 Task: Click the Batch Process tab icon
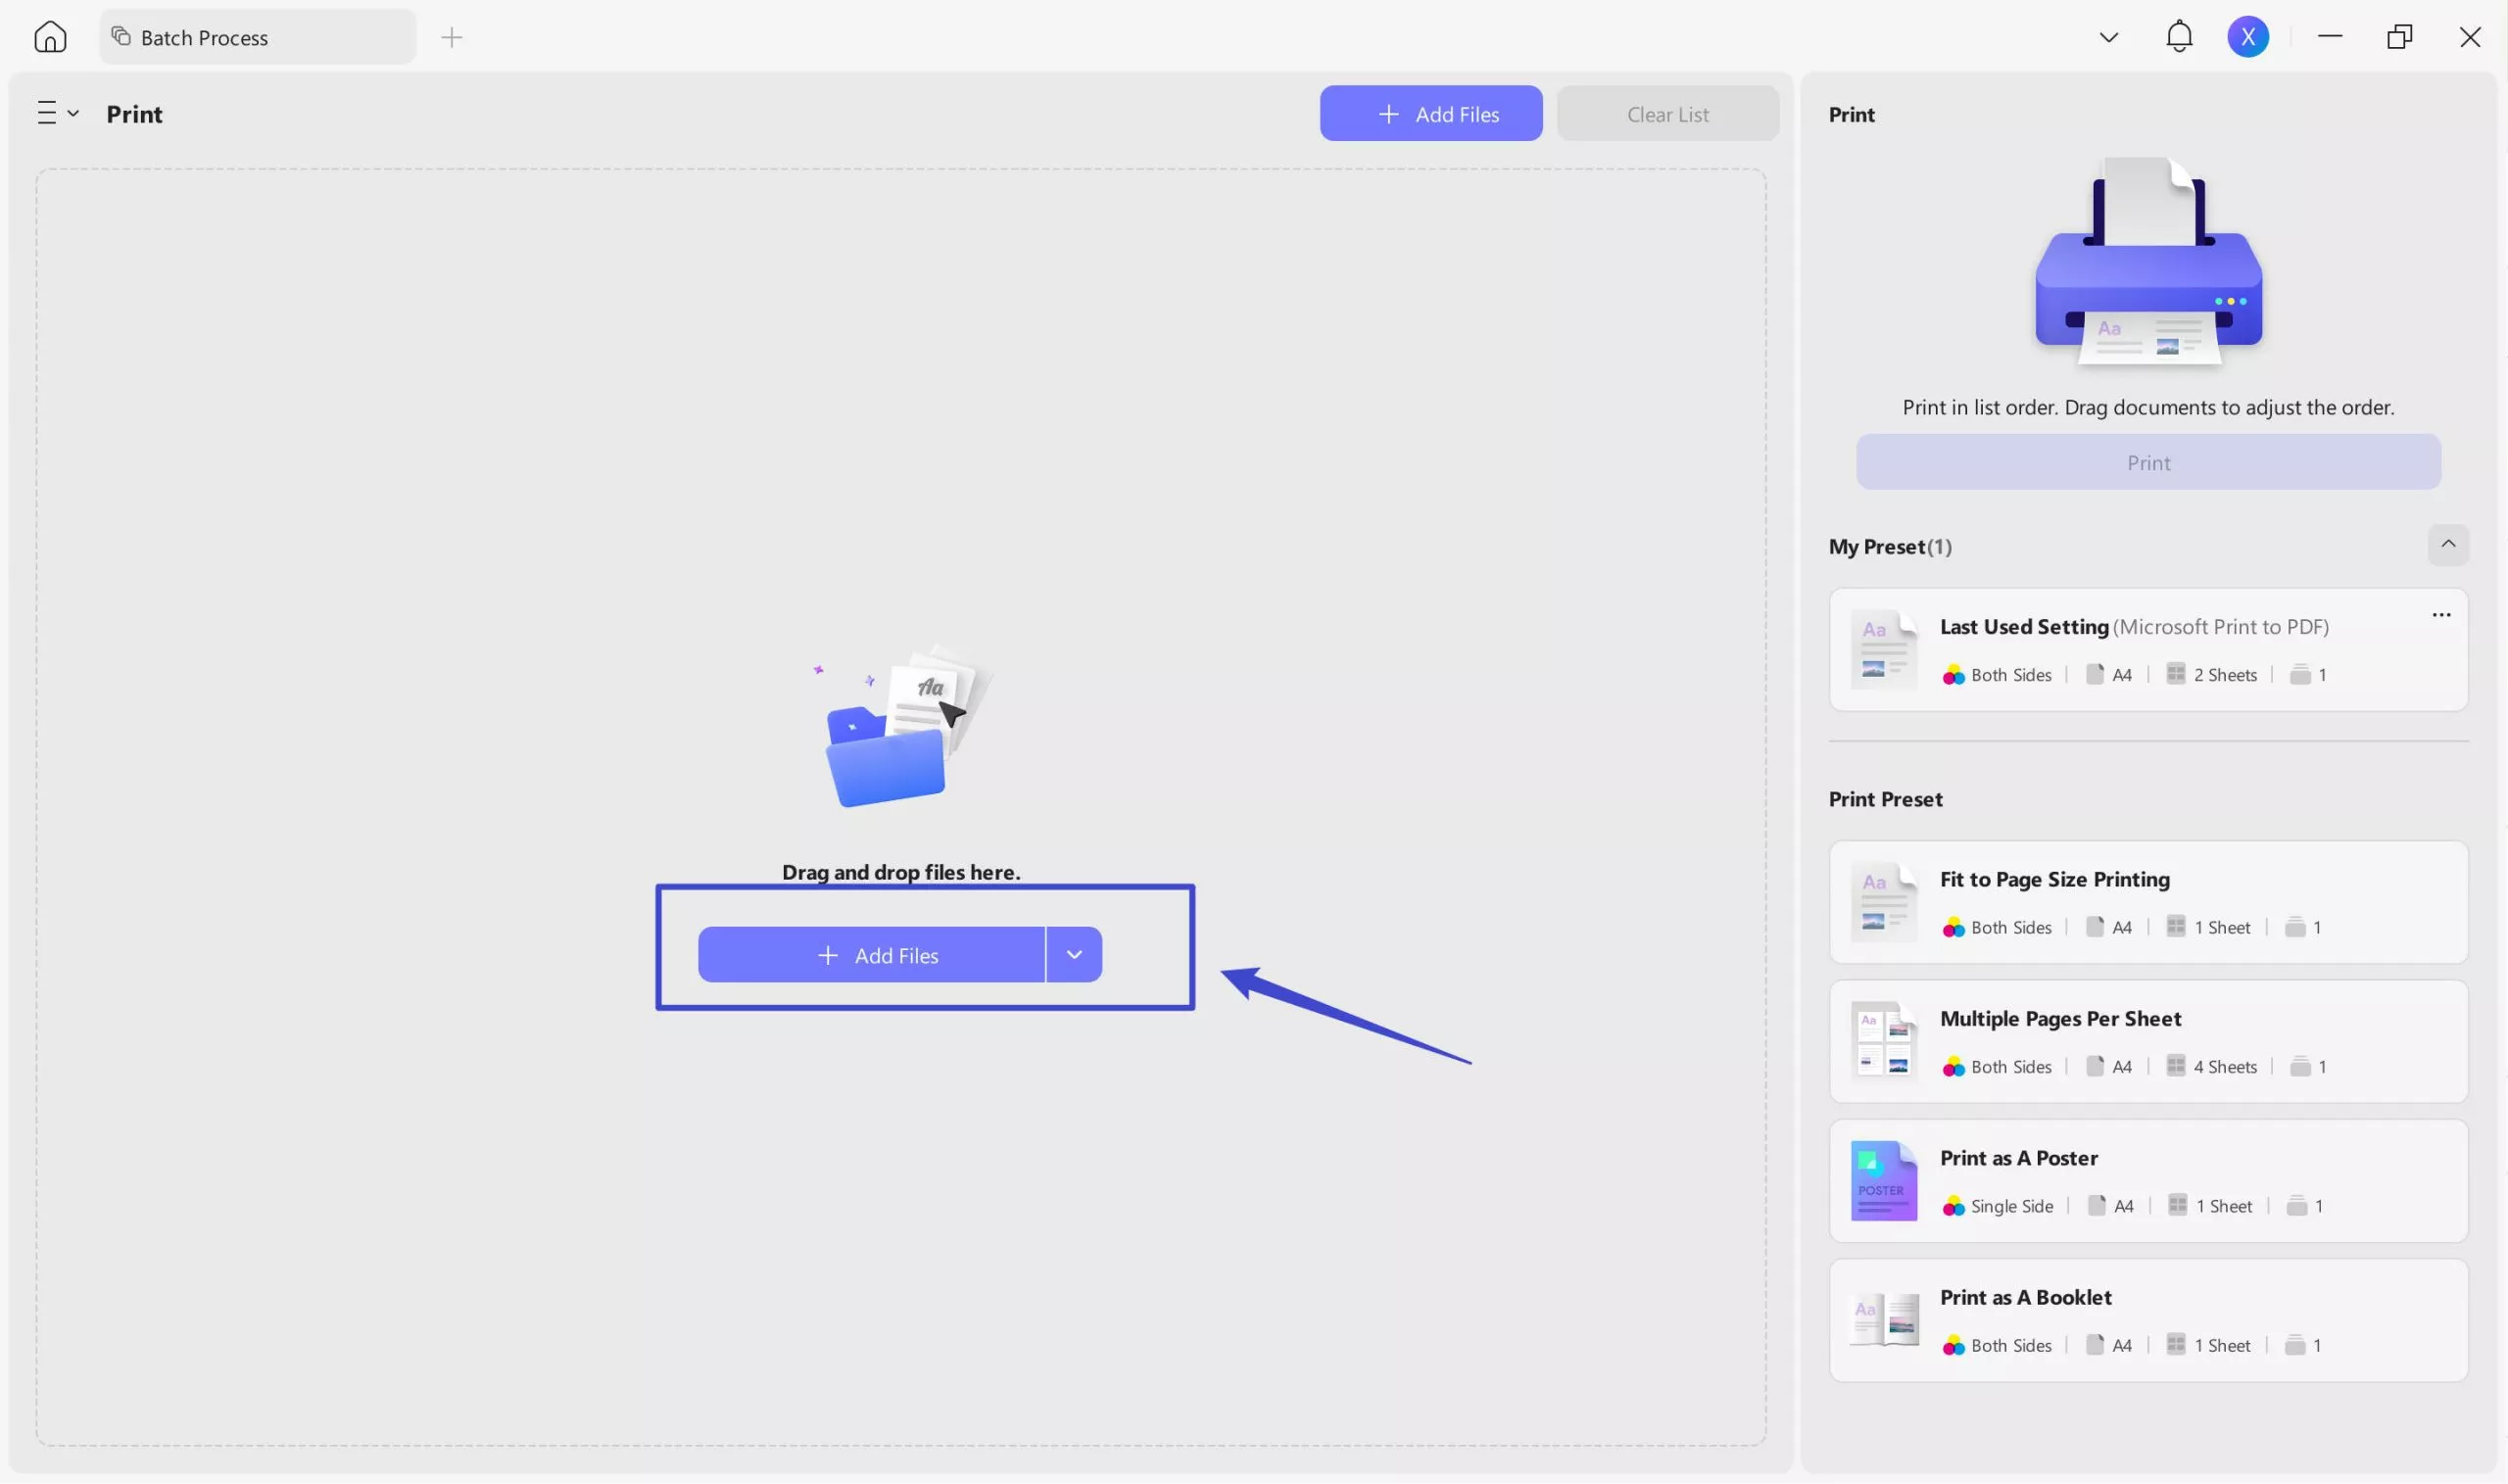(x=121, y=35)
